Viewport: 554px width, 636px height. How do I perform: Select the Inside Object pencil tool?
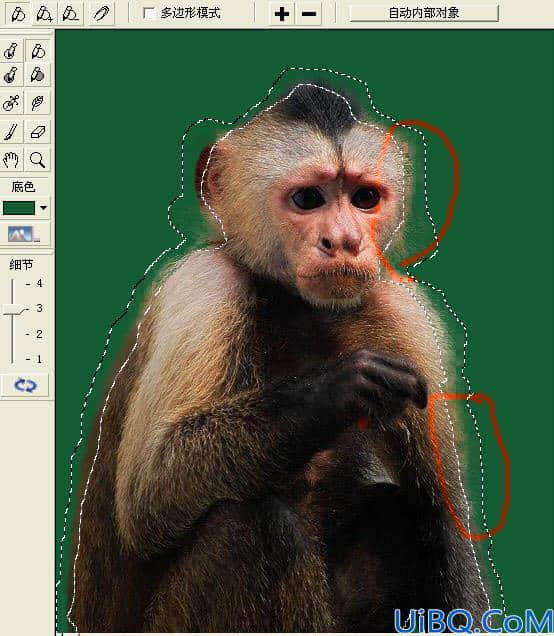(12, 51)
